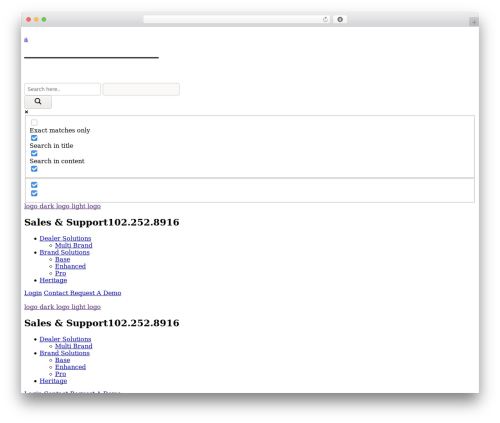Uncheck Search in title checkbox
Viewport: 500px width, 423px height.
click(34, 138)
